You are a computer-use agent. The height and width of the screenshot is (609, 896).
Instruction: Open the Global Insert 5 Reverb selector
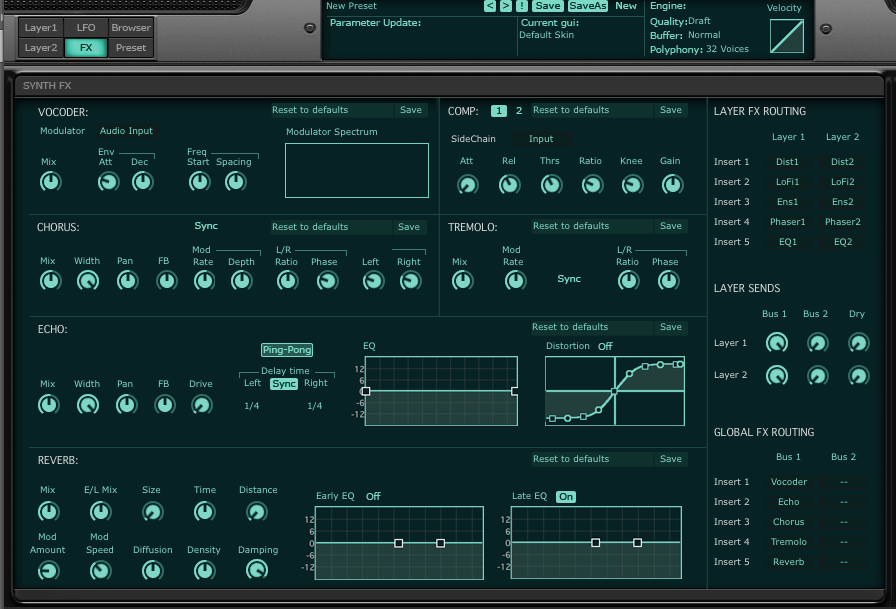(x=788, y=561)
